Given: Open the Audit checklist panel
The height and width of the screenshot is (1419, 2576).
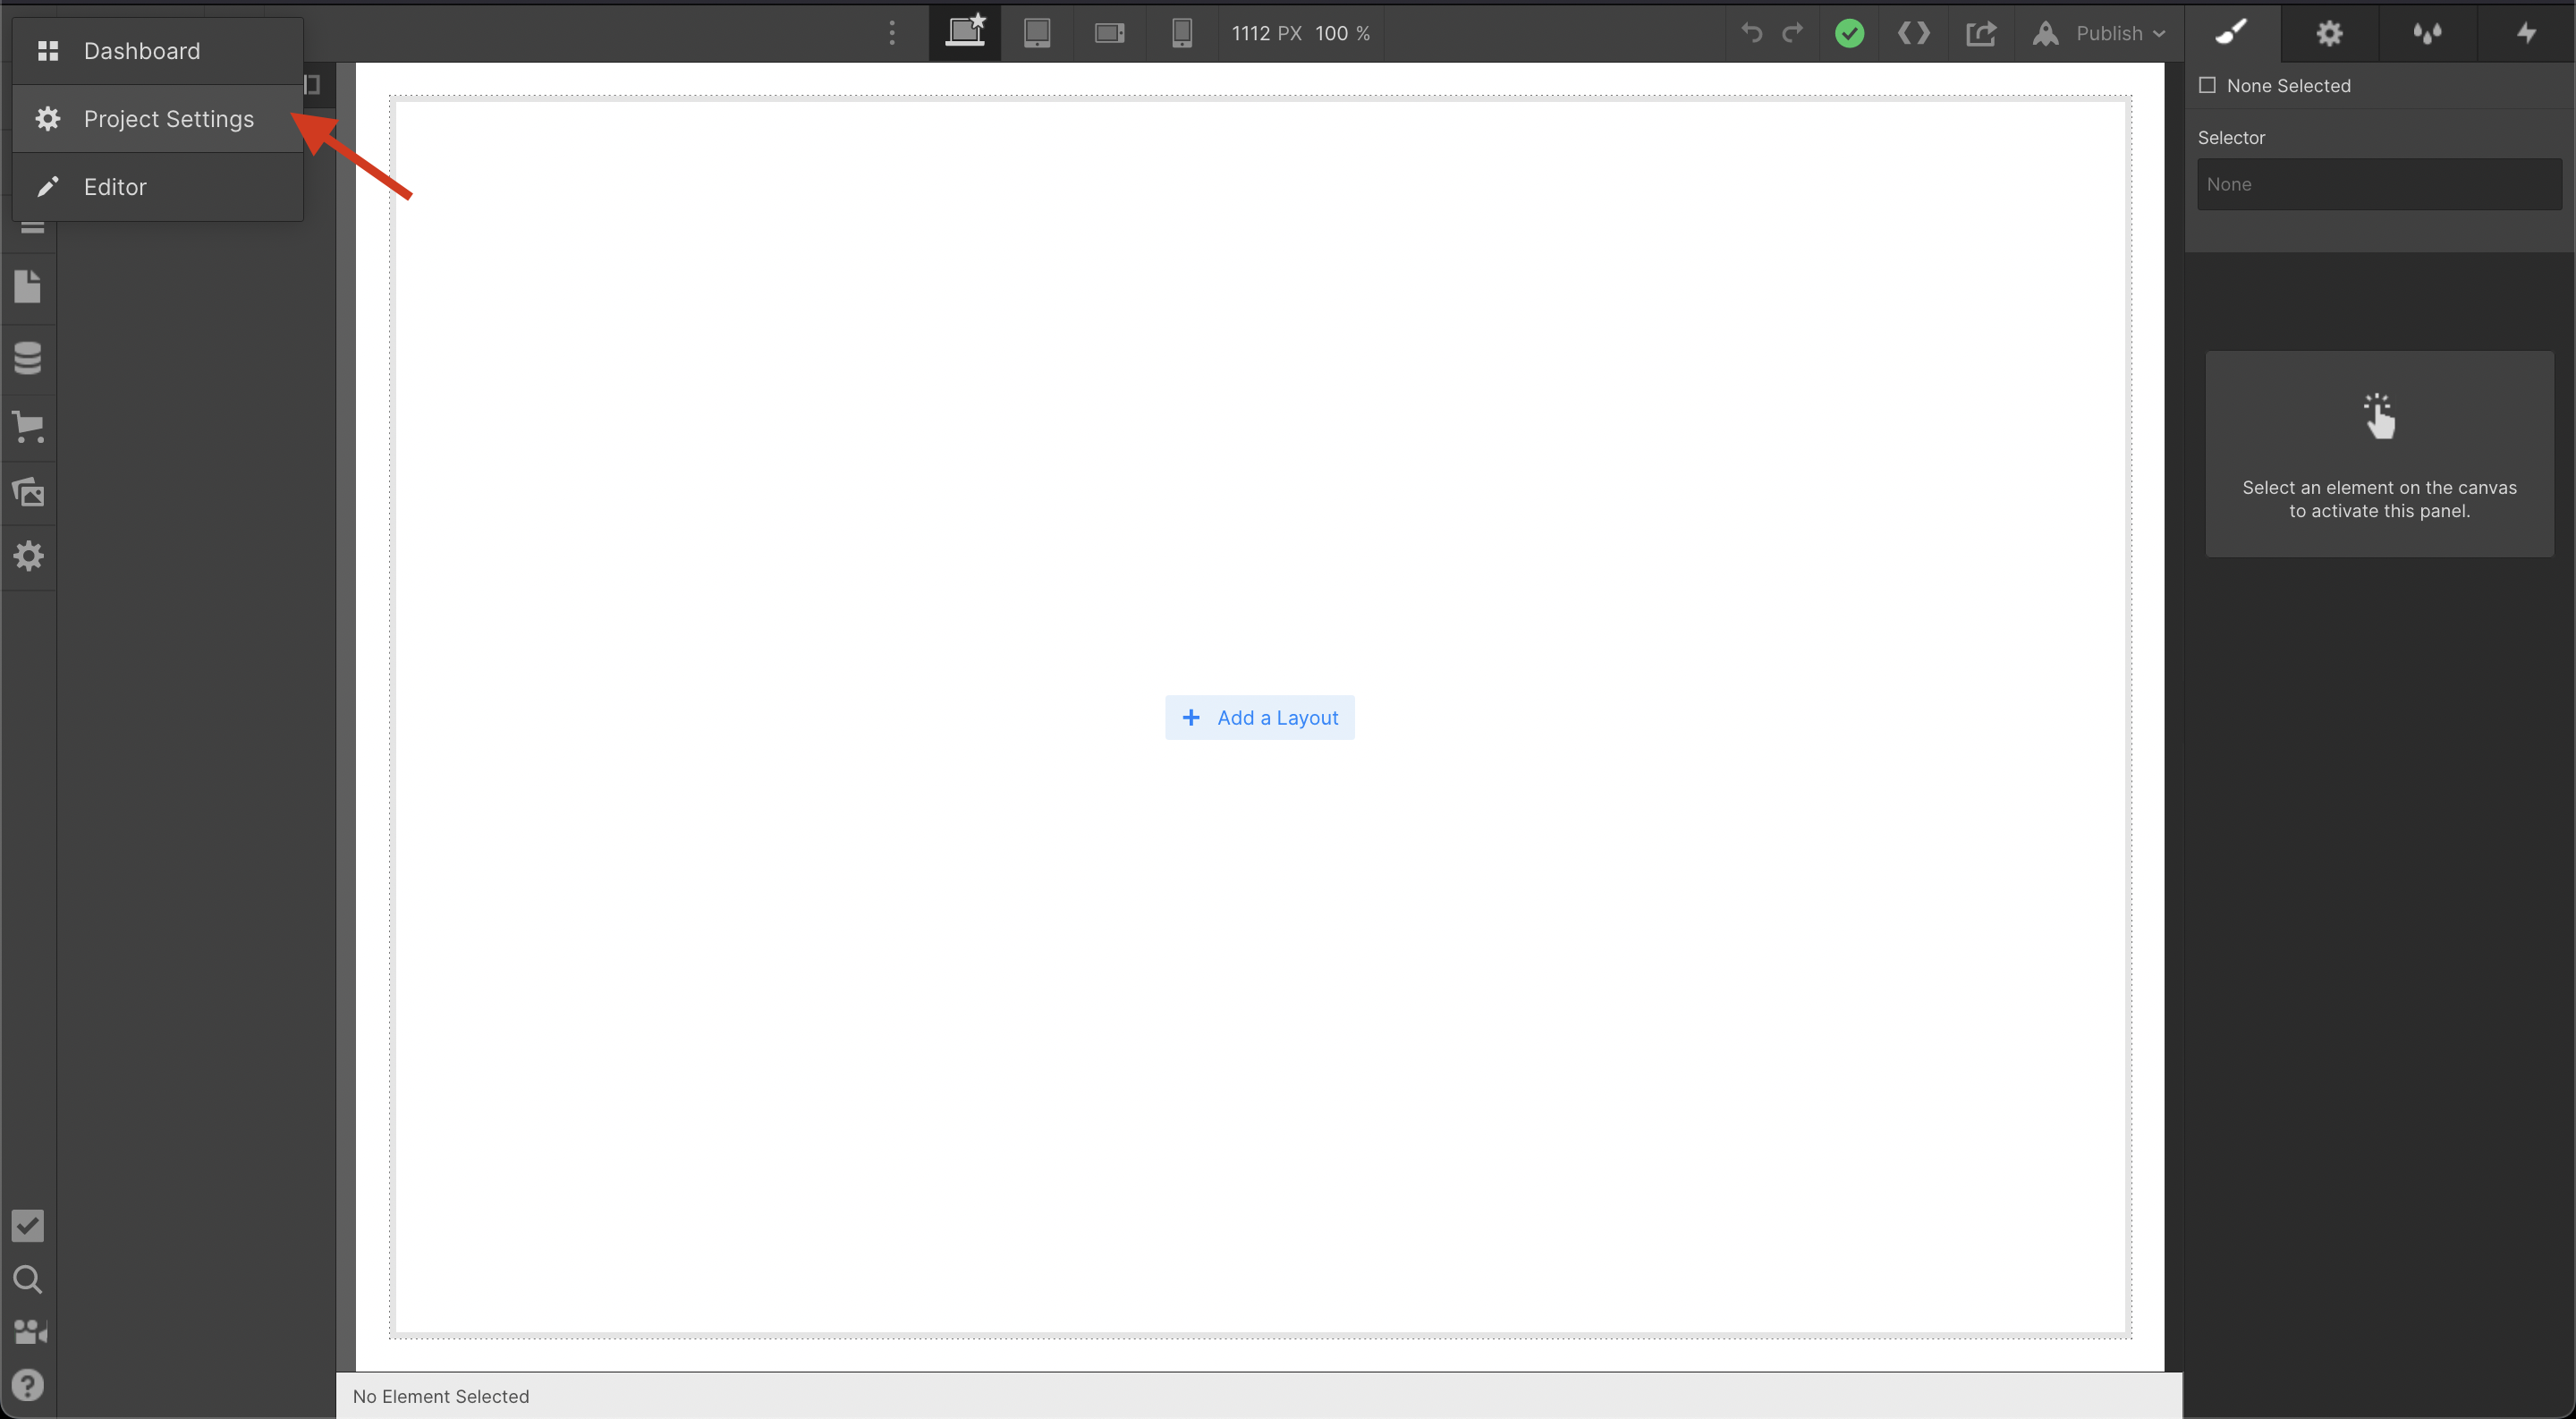Looking at the screenshot, I should pyautogui.click(x=27, y=1226).
